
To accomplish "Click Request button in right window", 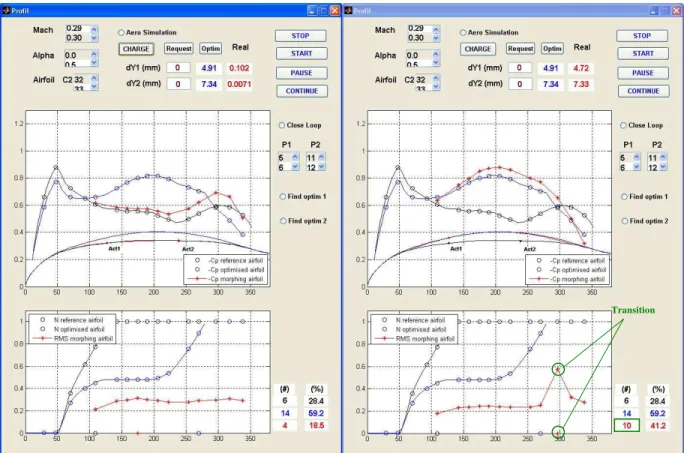I will [520, 48].
